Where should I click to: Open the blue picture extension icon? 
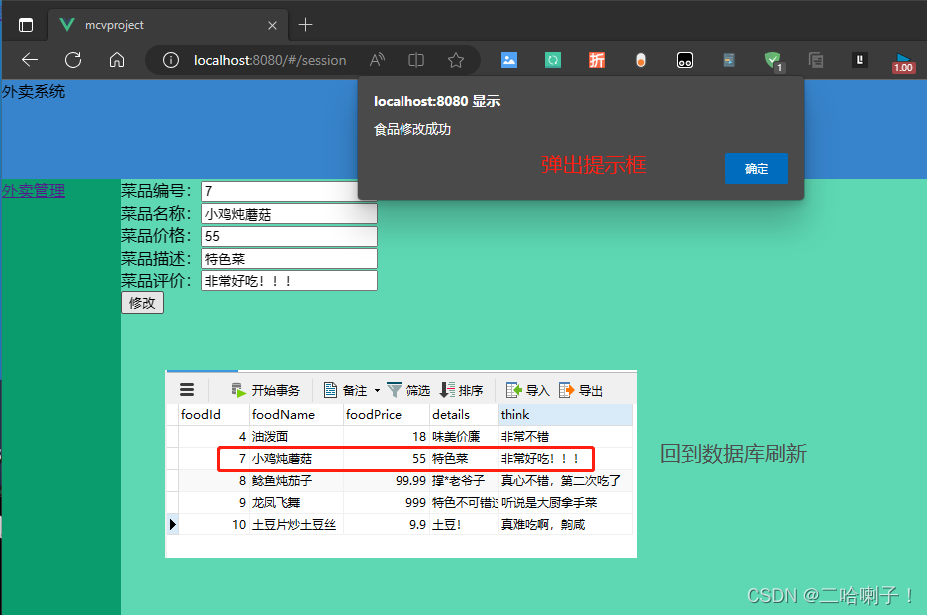[x=509, y=60]
